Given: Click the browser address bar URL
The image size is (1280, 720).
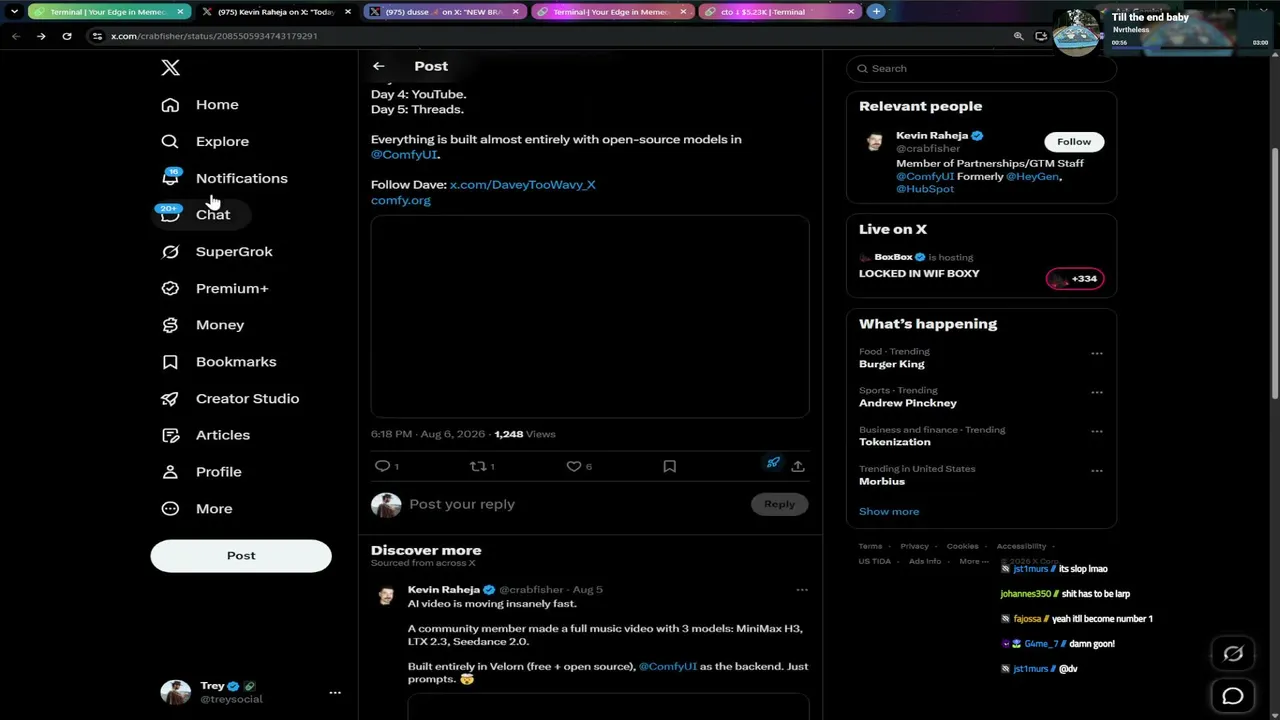Looking at the screenshot, I should pos(214,36).
